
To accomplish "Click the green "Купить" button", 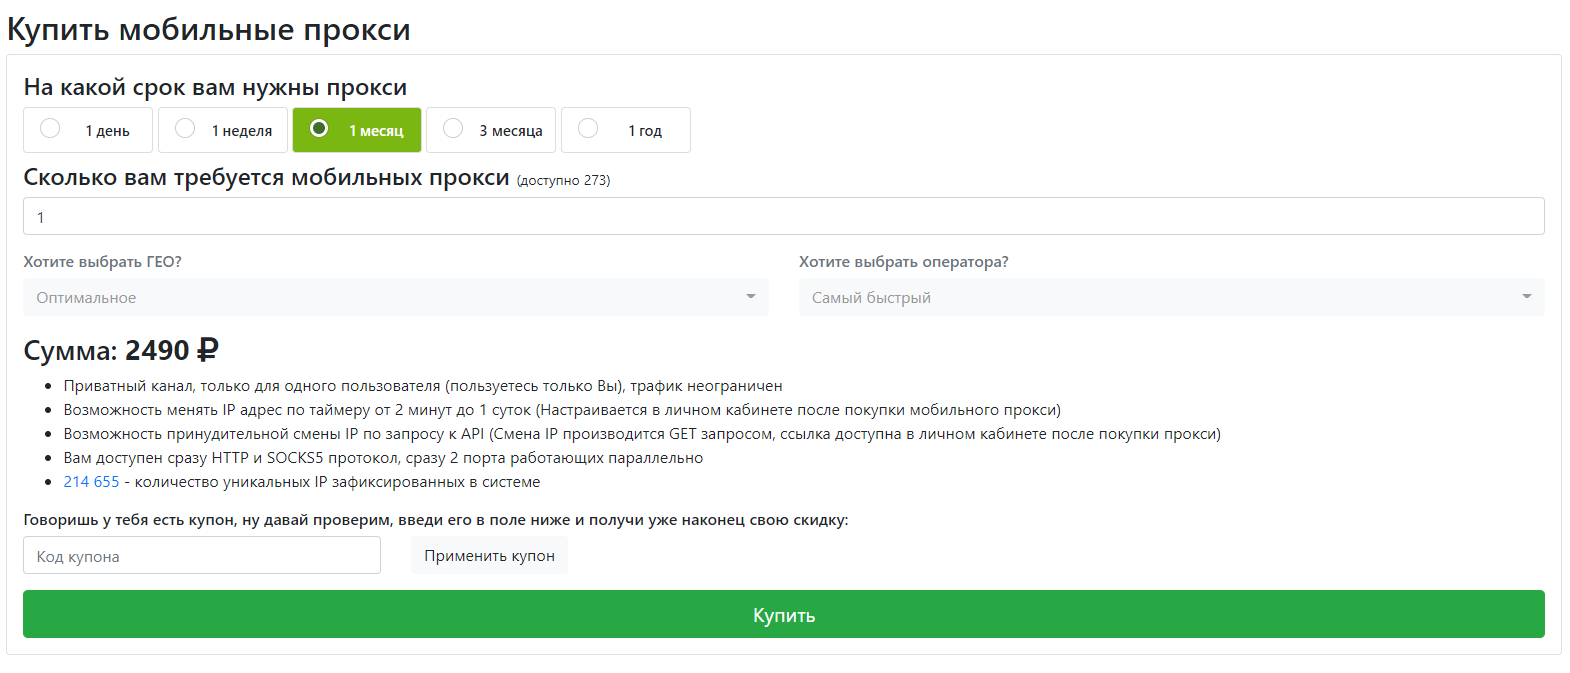I will pyautogui.click(x=784, y=614).
